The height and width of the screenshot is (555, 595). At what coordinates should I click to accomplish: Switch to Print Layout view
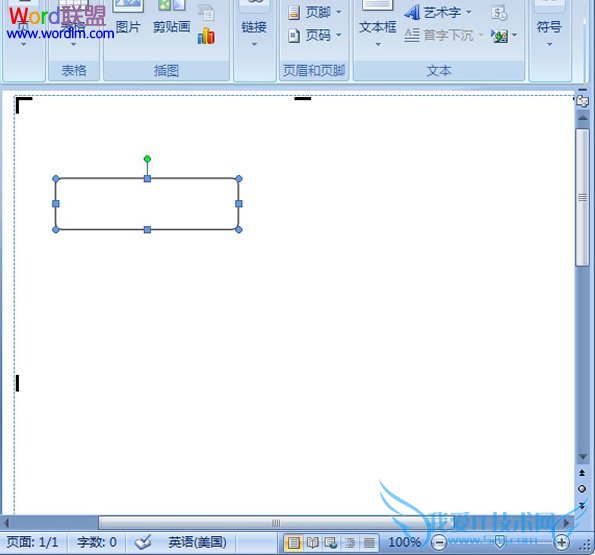click(293, 543)
